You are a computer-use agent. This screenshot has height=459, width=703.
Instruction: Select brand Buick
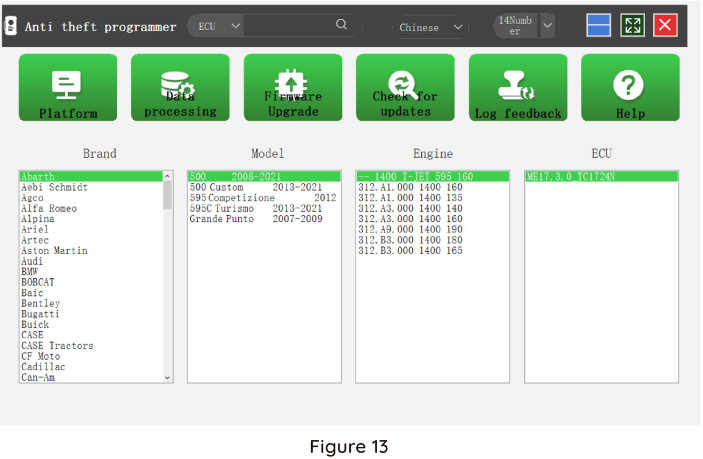[x=91, y=324]
